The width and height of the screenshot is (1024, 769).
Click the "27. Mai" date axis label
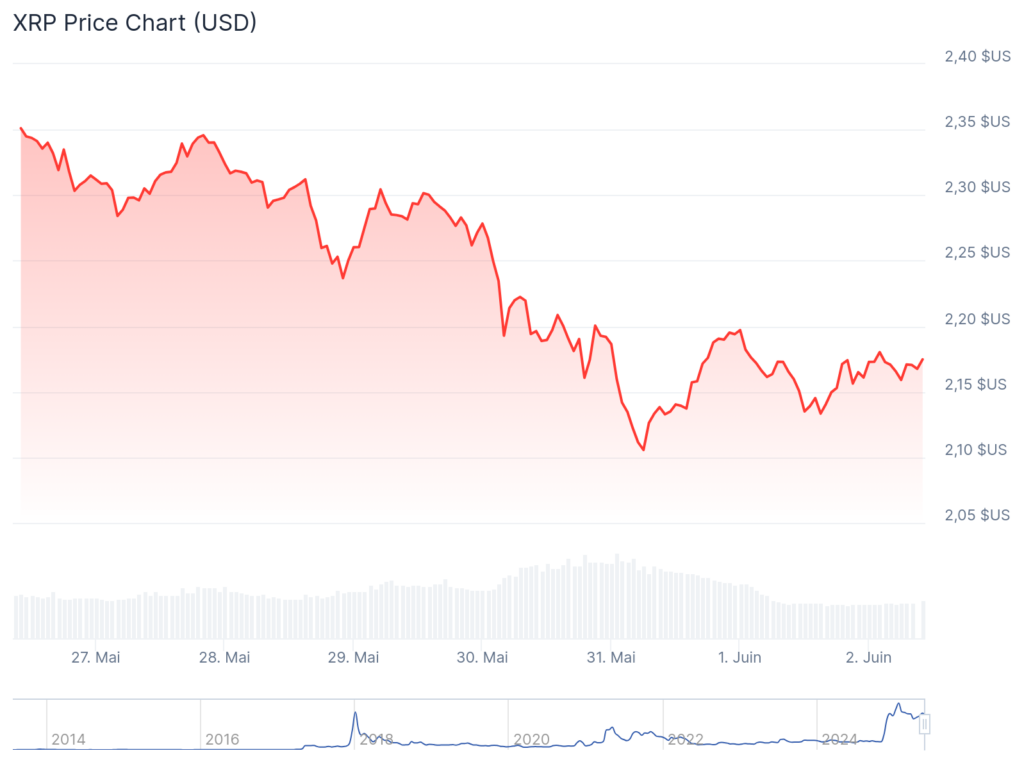click(x=96, y=657)
